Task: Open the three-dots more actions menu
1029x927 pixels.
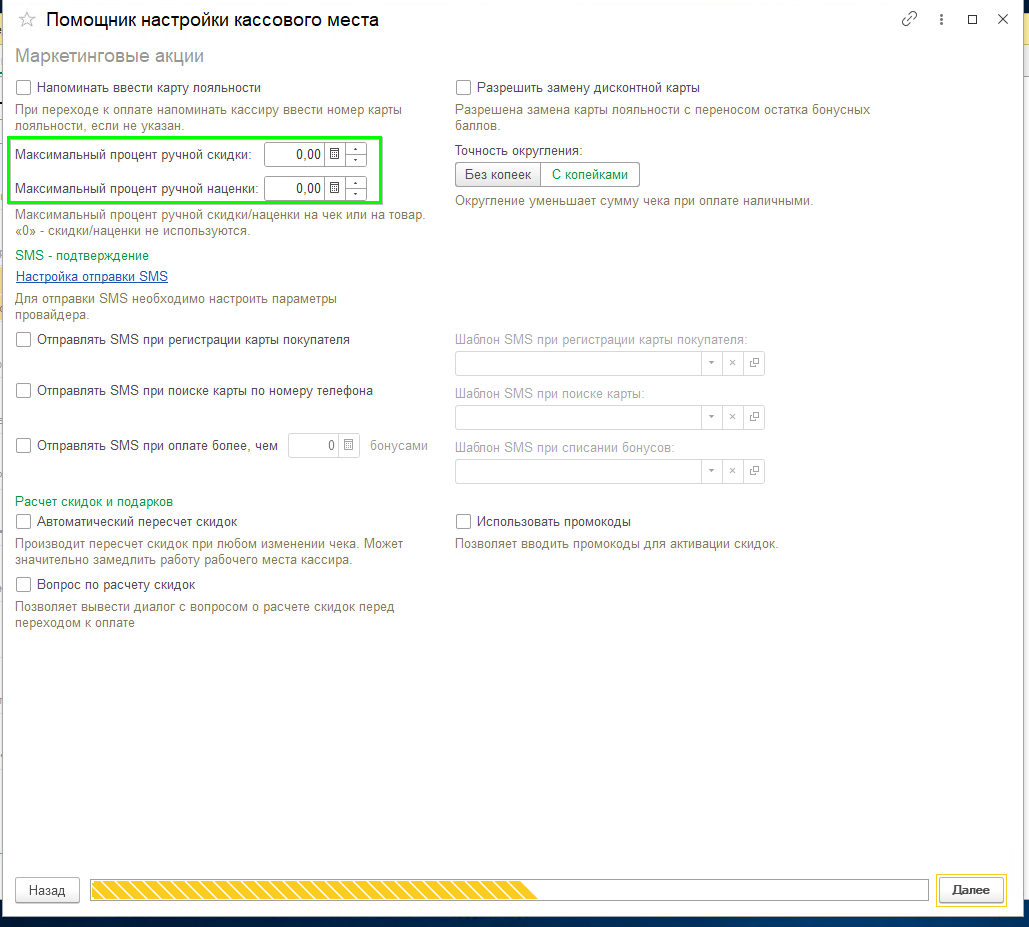Action: [x=941, y=19]
